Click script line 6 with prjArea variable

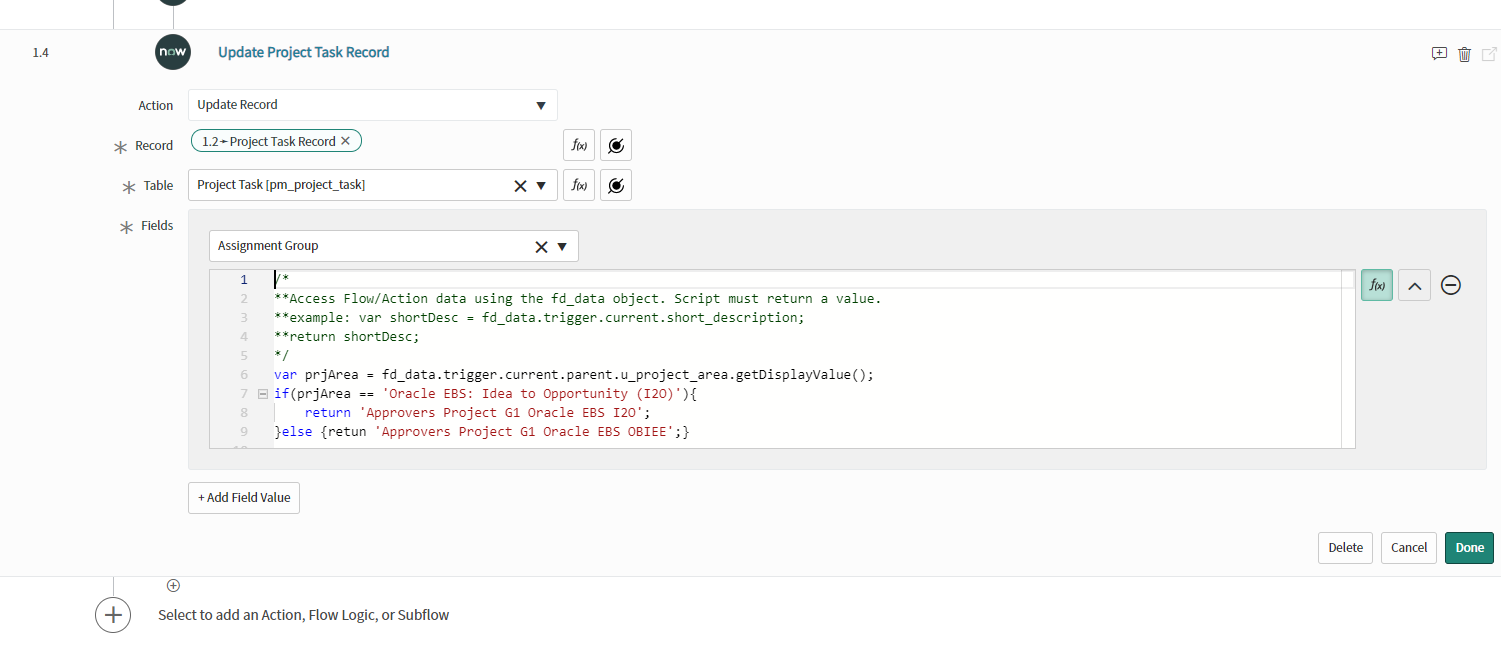[574, 375]
